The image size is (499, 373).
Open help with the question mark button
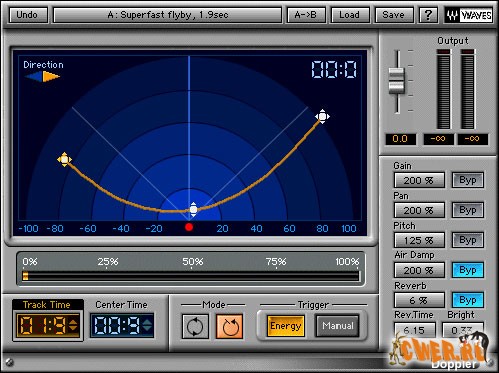[428, 15]
